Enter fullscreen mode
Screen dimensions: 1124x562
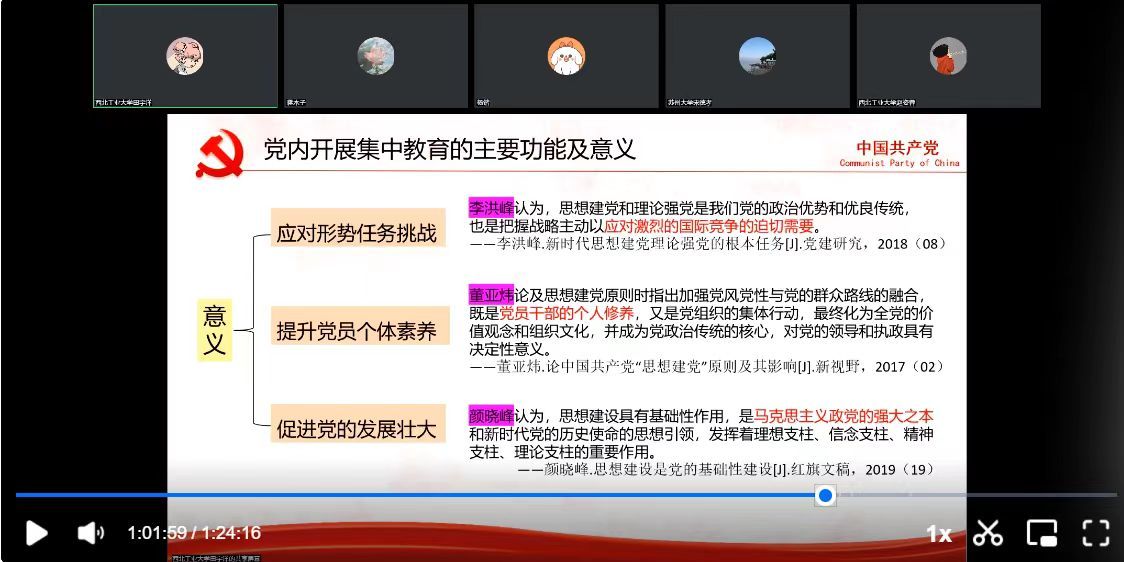(x=1096, y=533)
